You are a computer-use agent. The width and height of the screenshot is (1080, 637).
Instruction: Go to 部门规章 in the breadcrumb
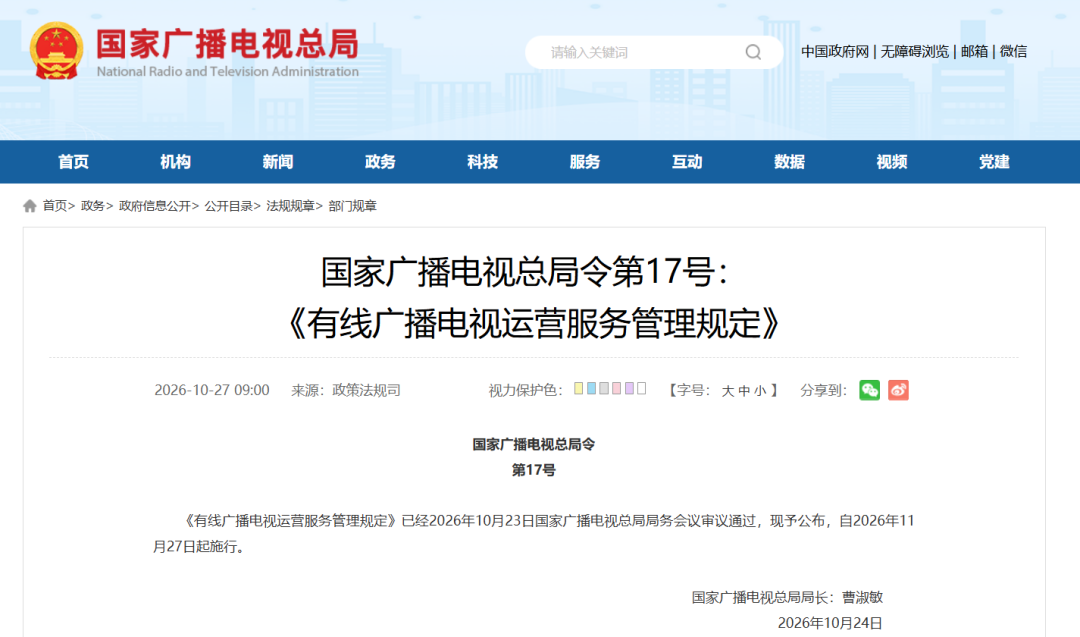(x=353, y=206)
